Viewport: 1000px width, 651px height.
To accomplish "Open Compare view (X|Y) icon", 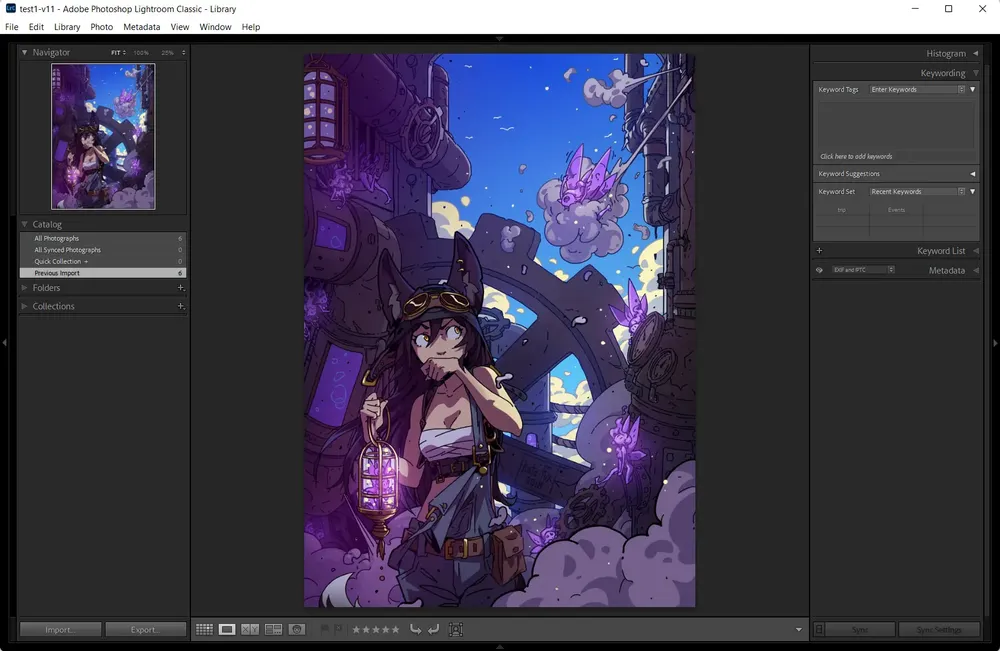I will [250, 629].
